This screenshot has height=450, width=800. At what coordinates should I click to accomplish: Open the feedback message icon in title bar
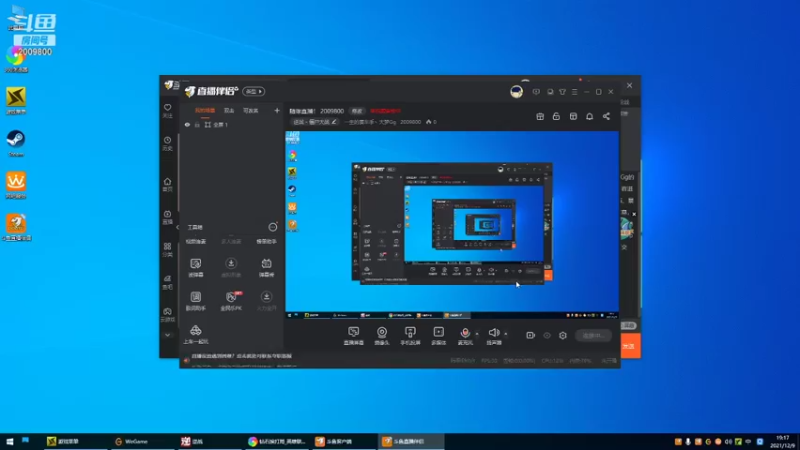(x=536, y=92)
